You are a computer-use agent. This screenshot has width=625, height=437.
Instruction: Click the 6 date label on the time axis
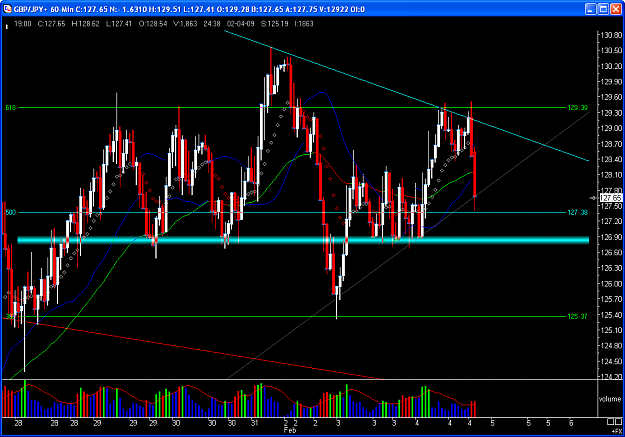tap(571, 423)
